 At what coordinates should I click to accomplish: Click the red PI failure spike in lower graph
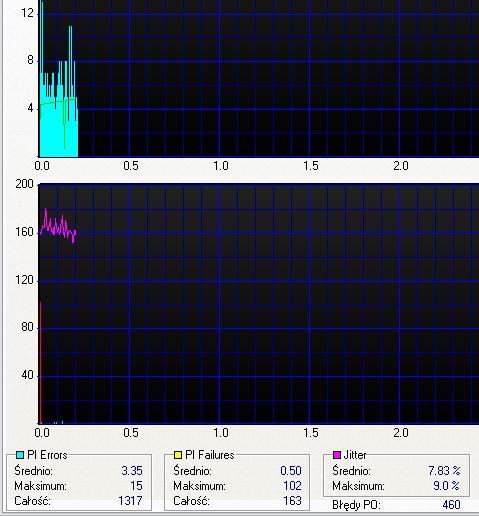point(41,363)
